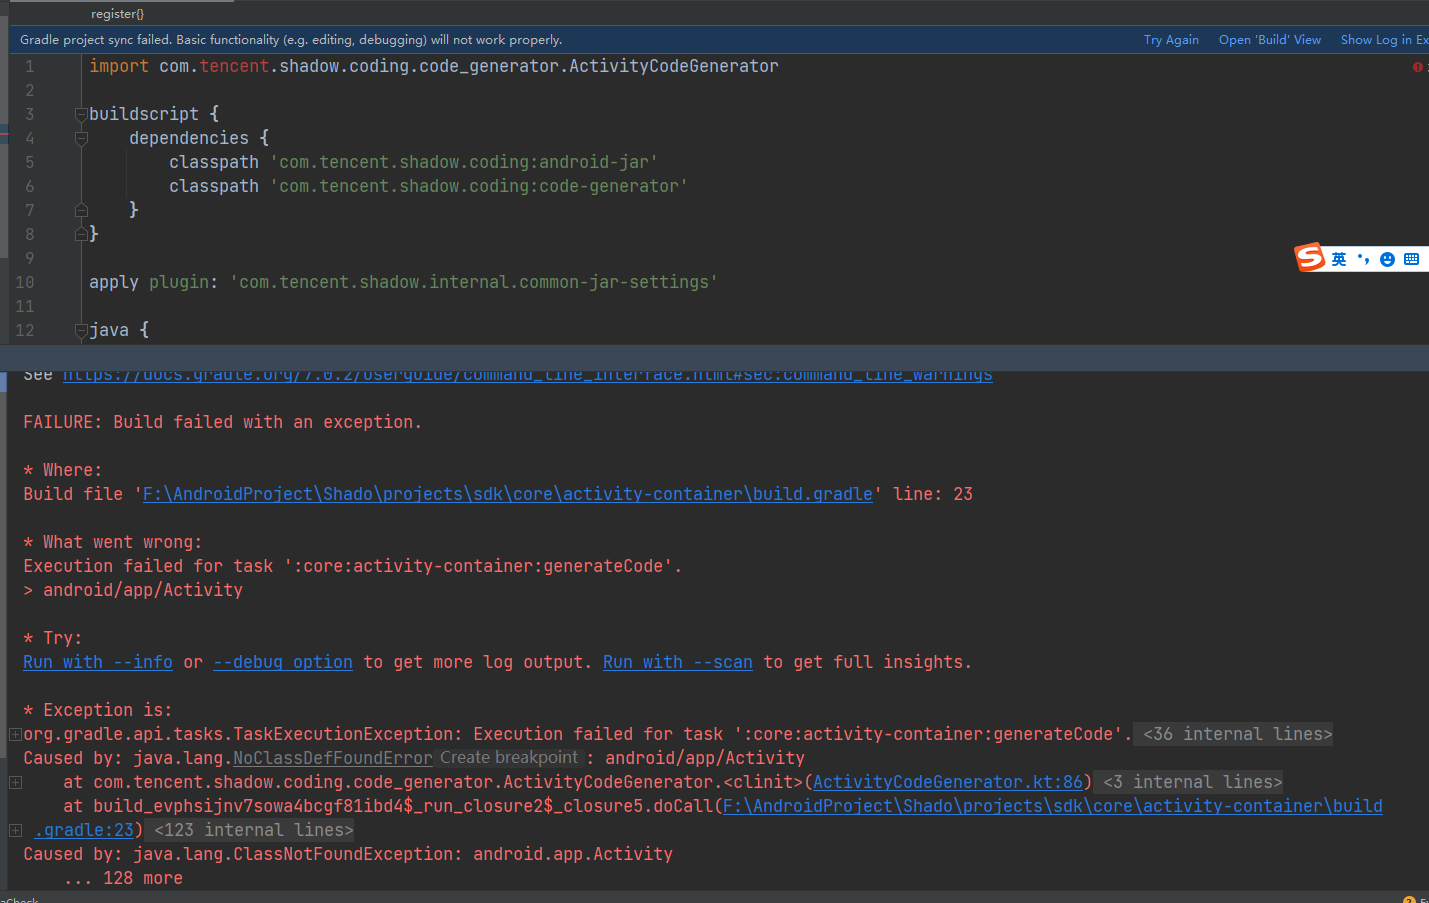
Task: Collapse the buildscript block fold arrow
Action: click(80, 113)
